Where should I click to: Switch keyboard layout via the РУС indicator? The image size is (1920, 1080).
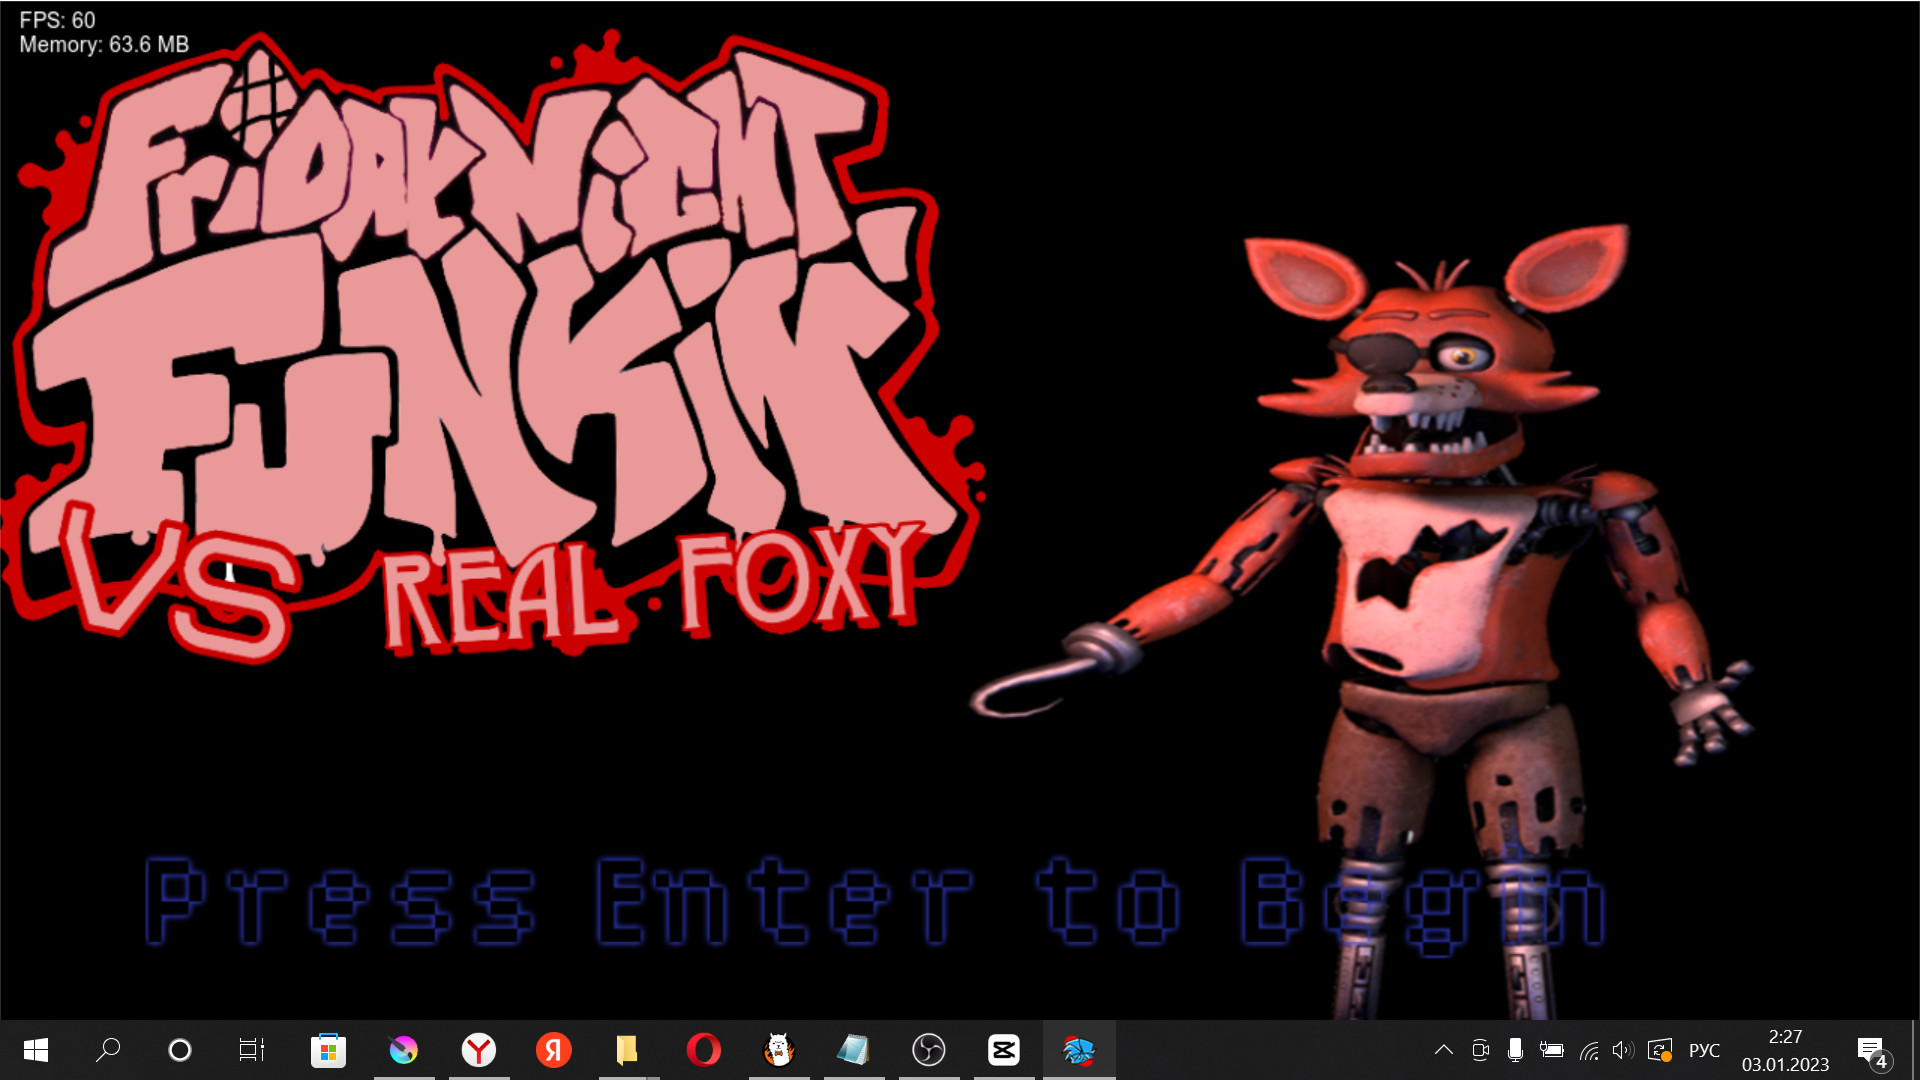pyautogui.click(x=1703, y=1050)
